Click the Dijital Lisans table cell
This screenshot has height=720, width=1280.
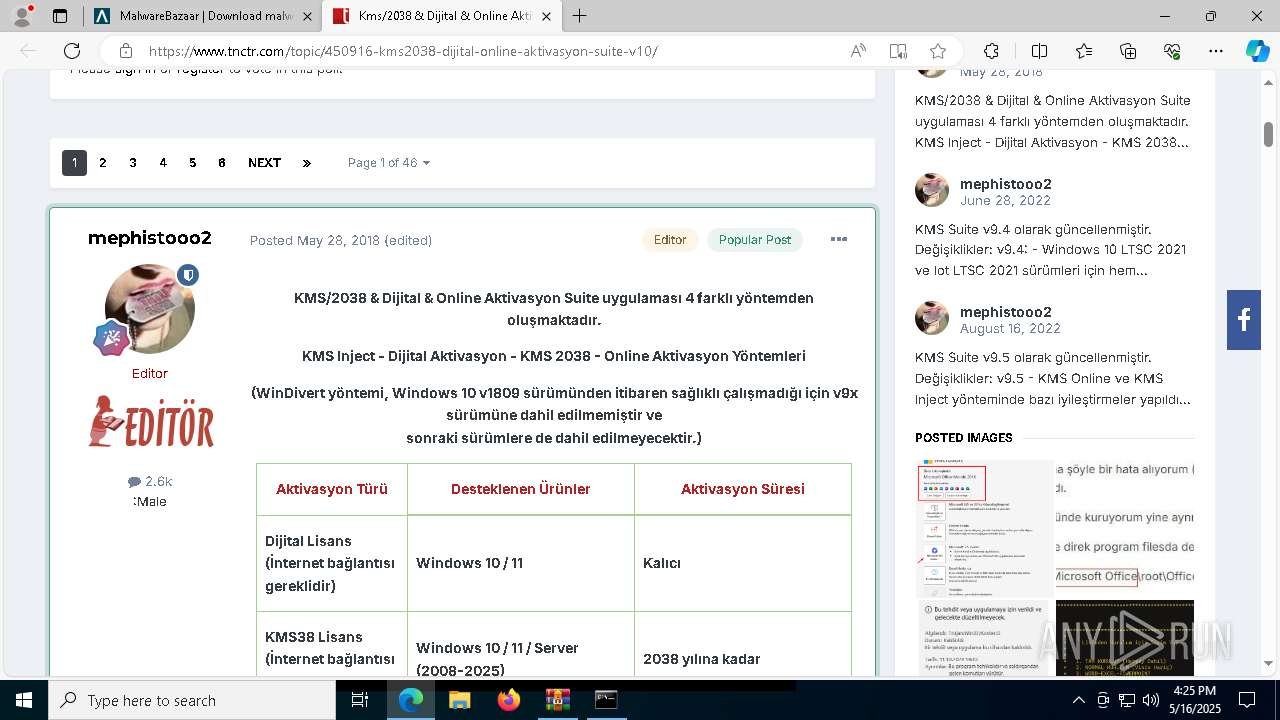[331, 563]
